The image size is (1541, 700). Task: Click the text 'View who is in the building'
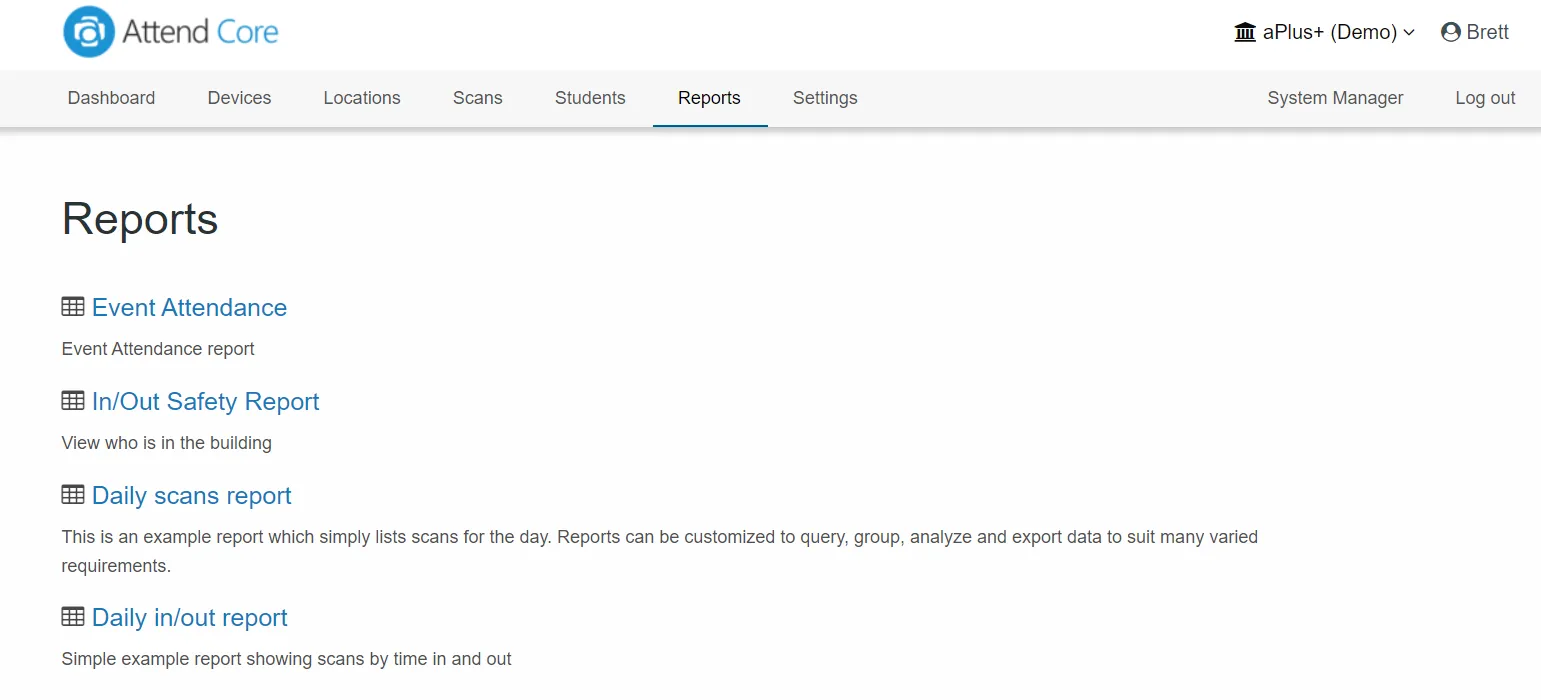167,443
